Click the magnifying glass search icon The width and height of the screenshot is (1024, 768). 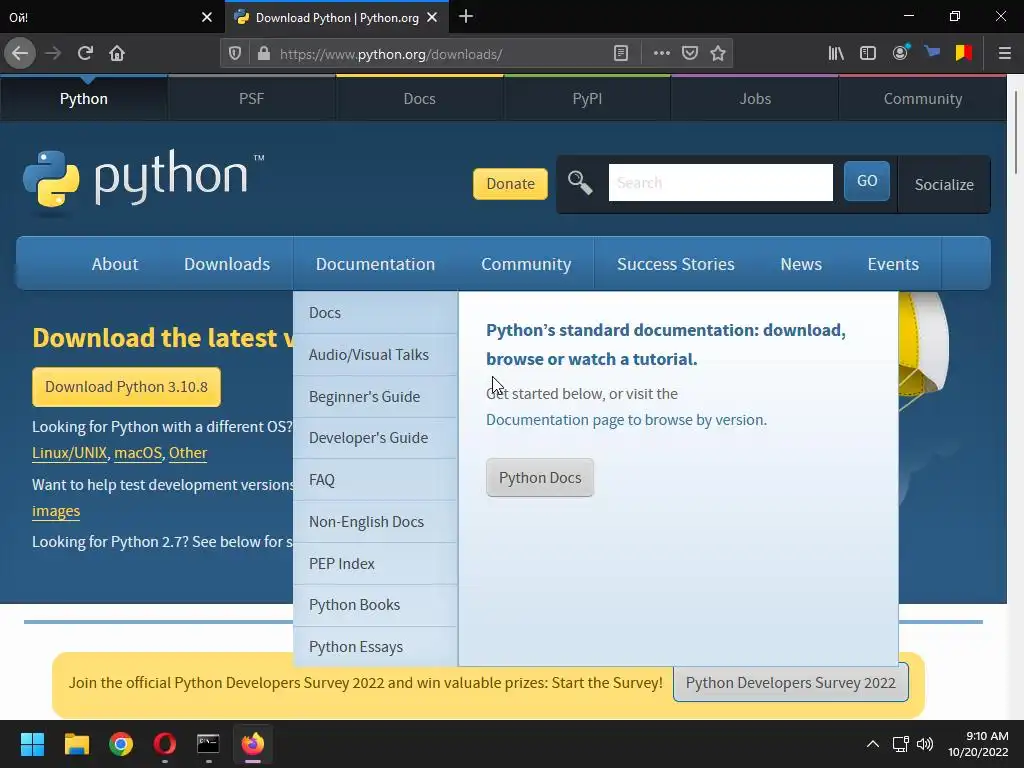tap(580, 183)
